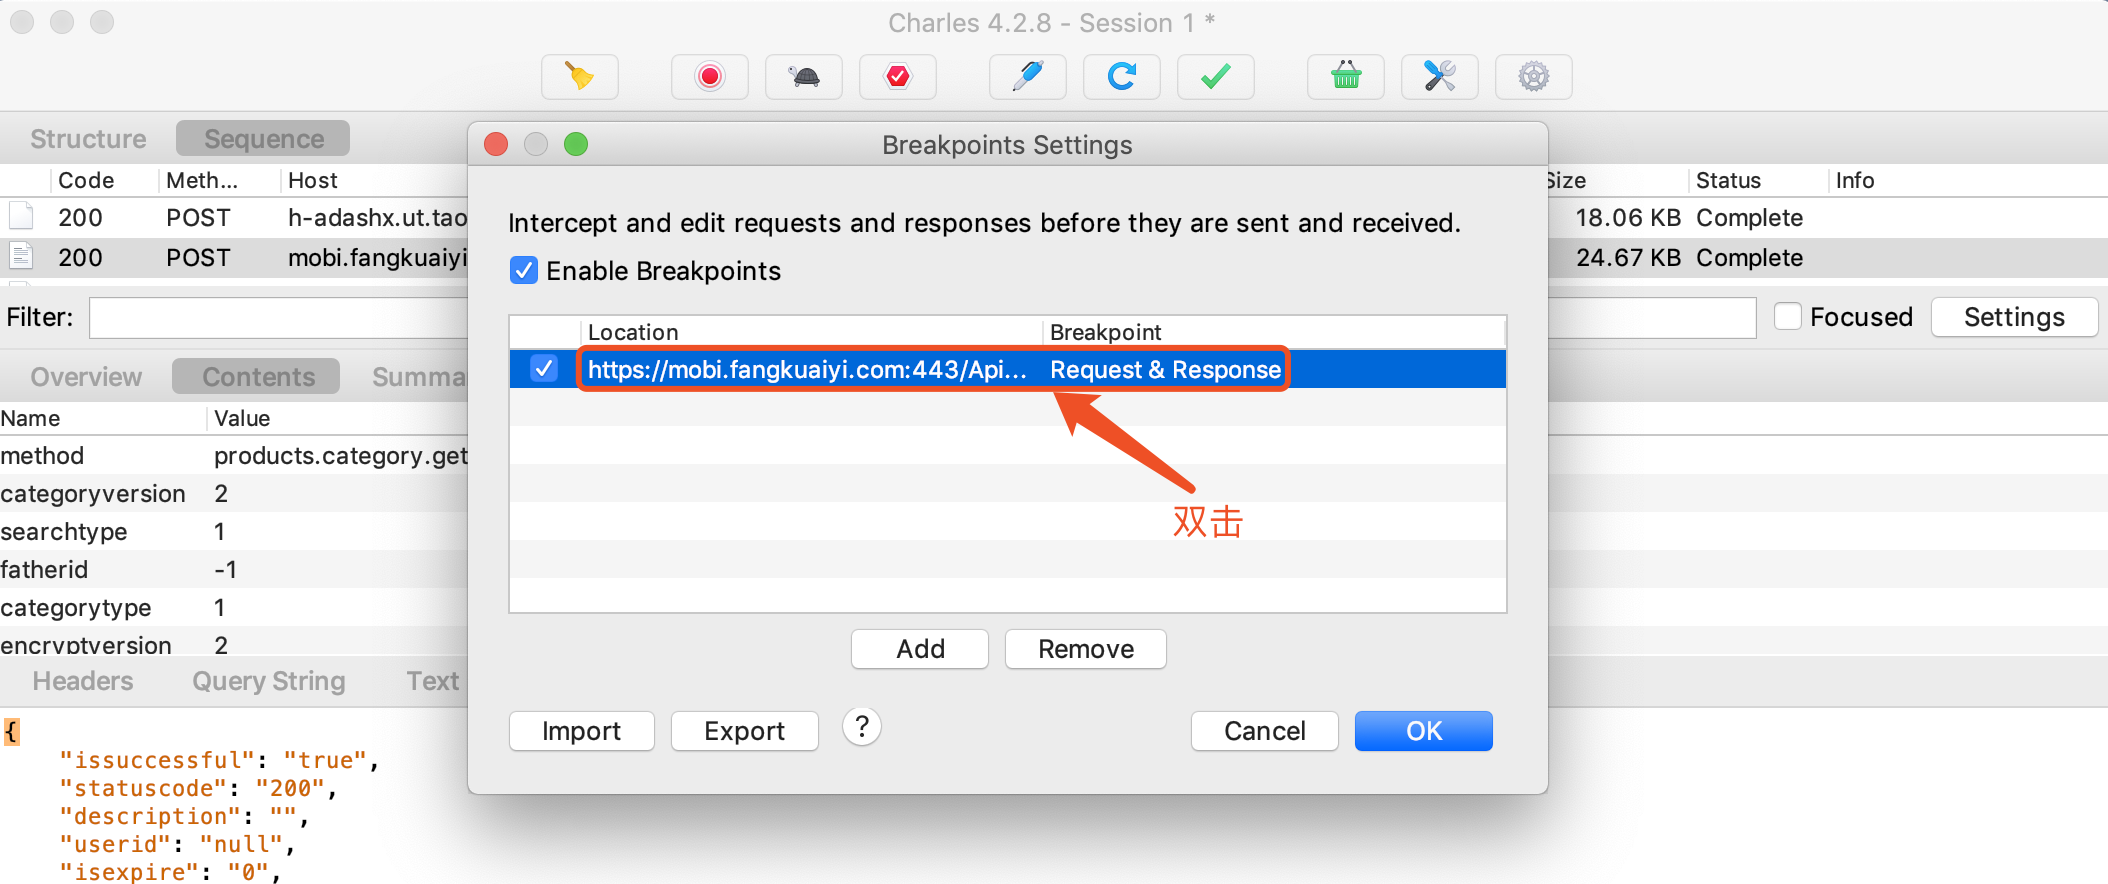Viewport: 2108px width, 884px height.
Task: Click the Import button
Action: pos(582,731)
